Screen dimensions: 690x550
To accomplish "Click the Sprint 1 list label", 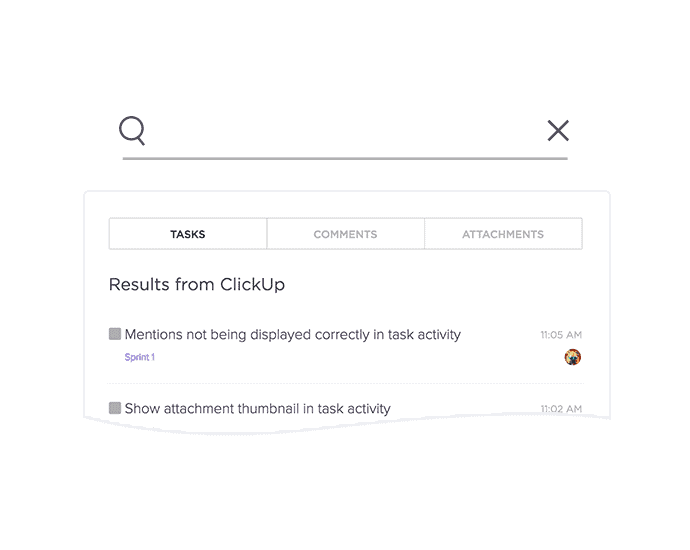I will 139,357.
